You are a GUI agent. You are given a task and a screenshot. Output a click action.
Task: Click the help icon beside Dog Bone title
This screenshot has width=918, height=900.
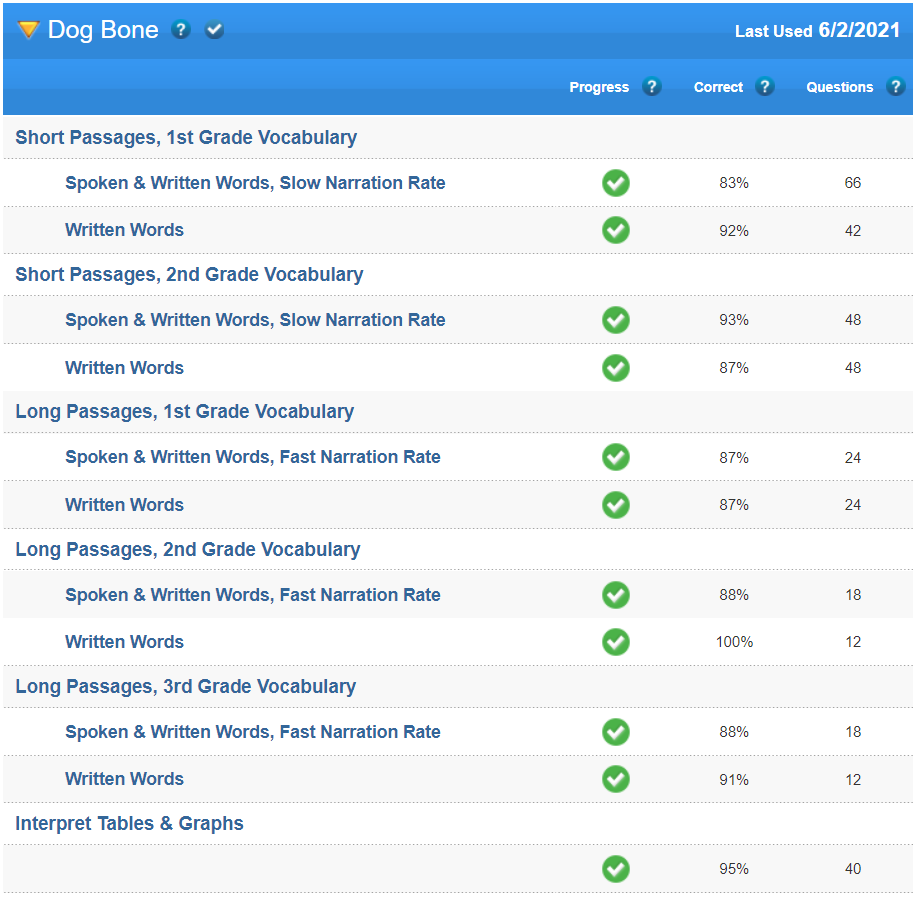coord(180,30)
